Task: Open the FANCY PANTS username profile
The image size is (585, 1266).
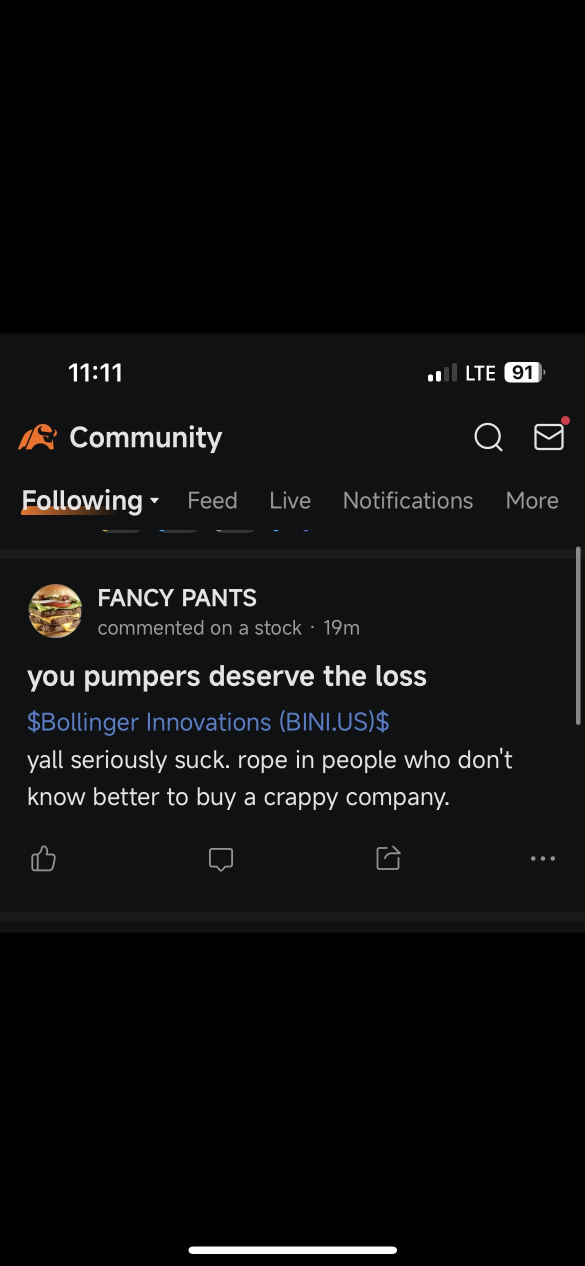Action: (177, 598)
